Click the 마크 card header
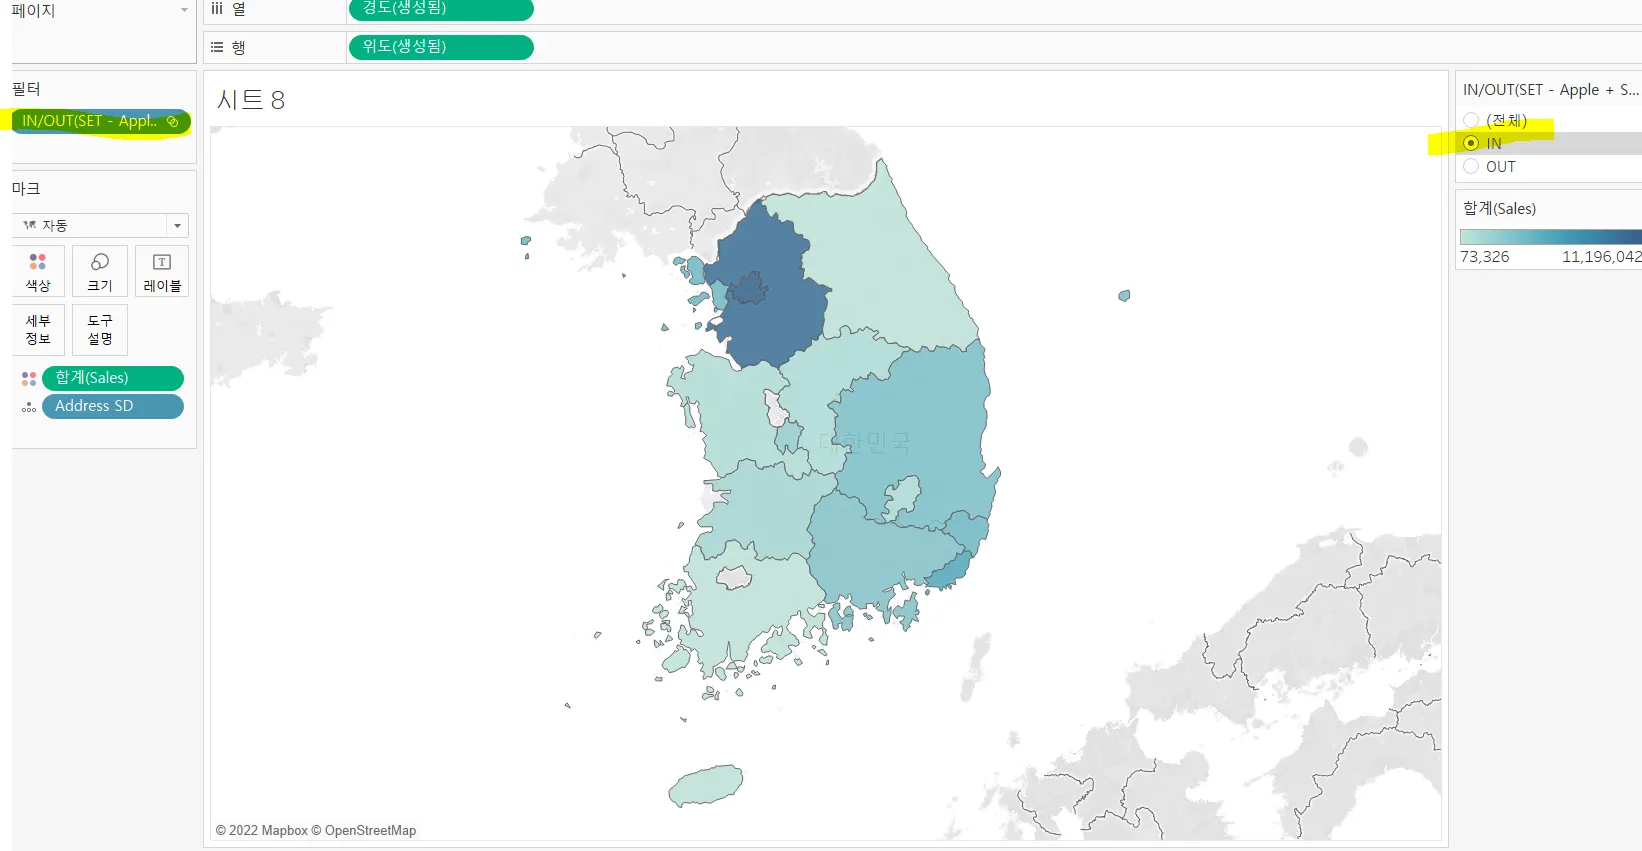This screenshot has height=851, width=1642. click(x=26, y=189)
